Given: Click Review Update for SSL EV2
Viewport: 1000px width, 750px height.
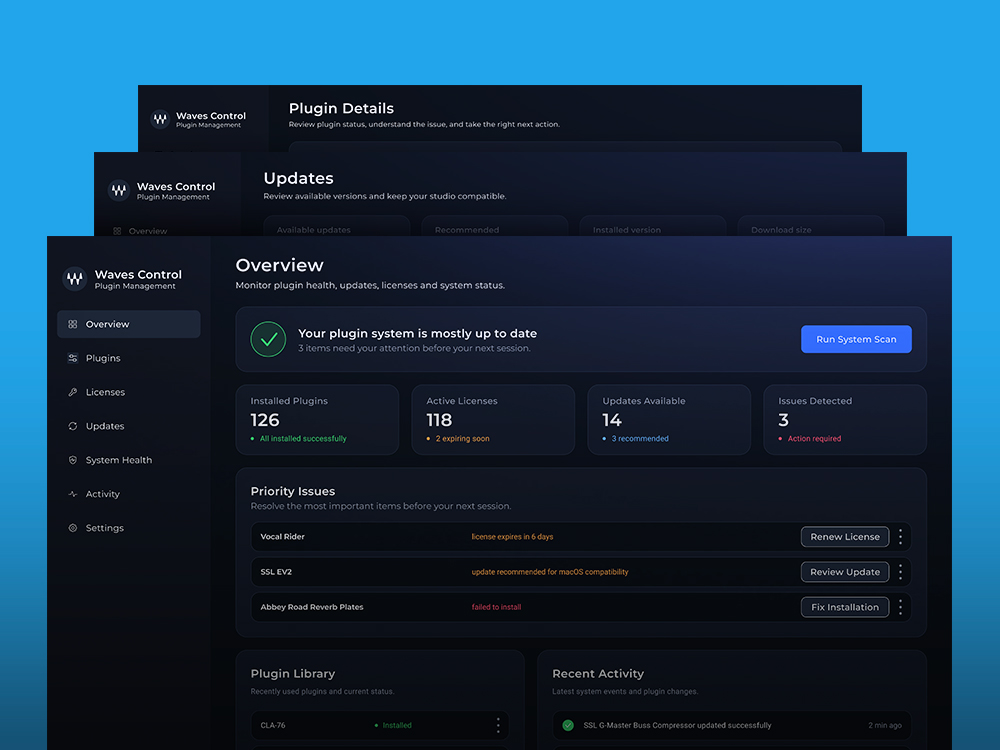Looking at the screenshot, I should 845,572.
